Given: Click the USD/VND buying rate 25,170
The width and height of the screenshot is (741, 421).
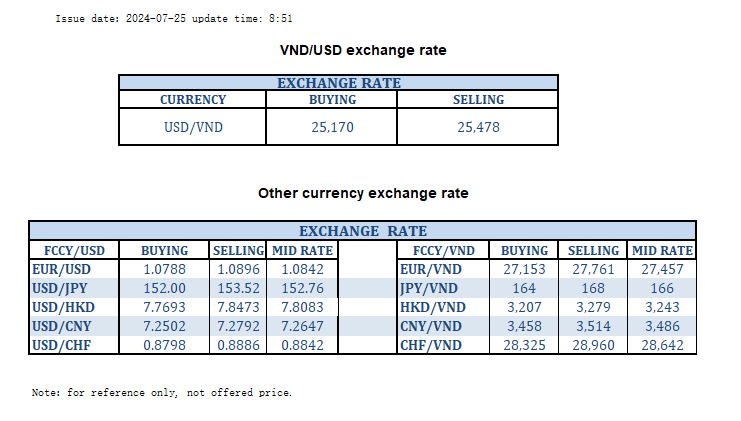Looking at the screenshot, I should (333, 127).
